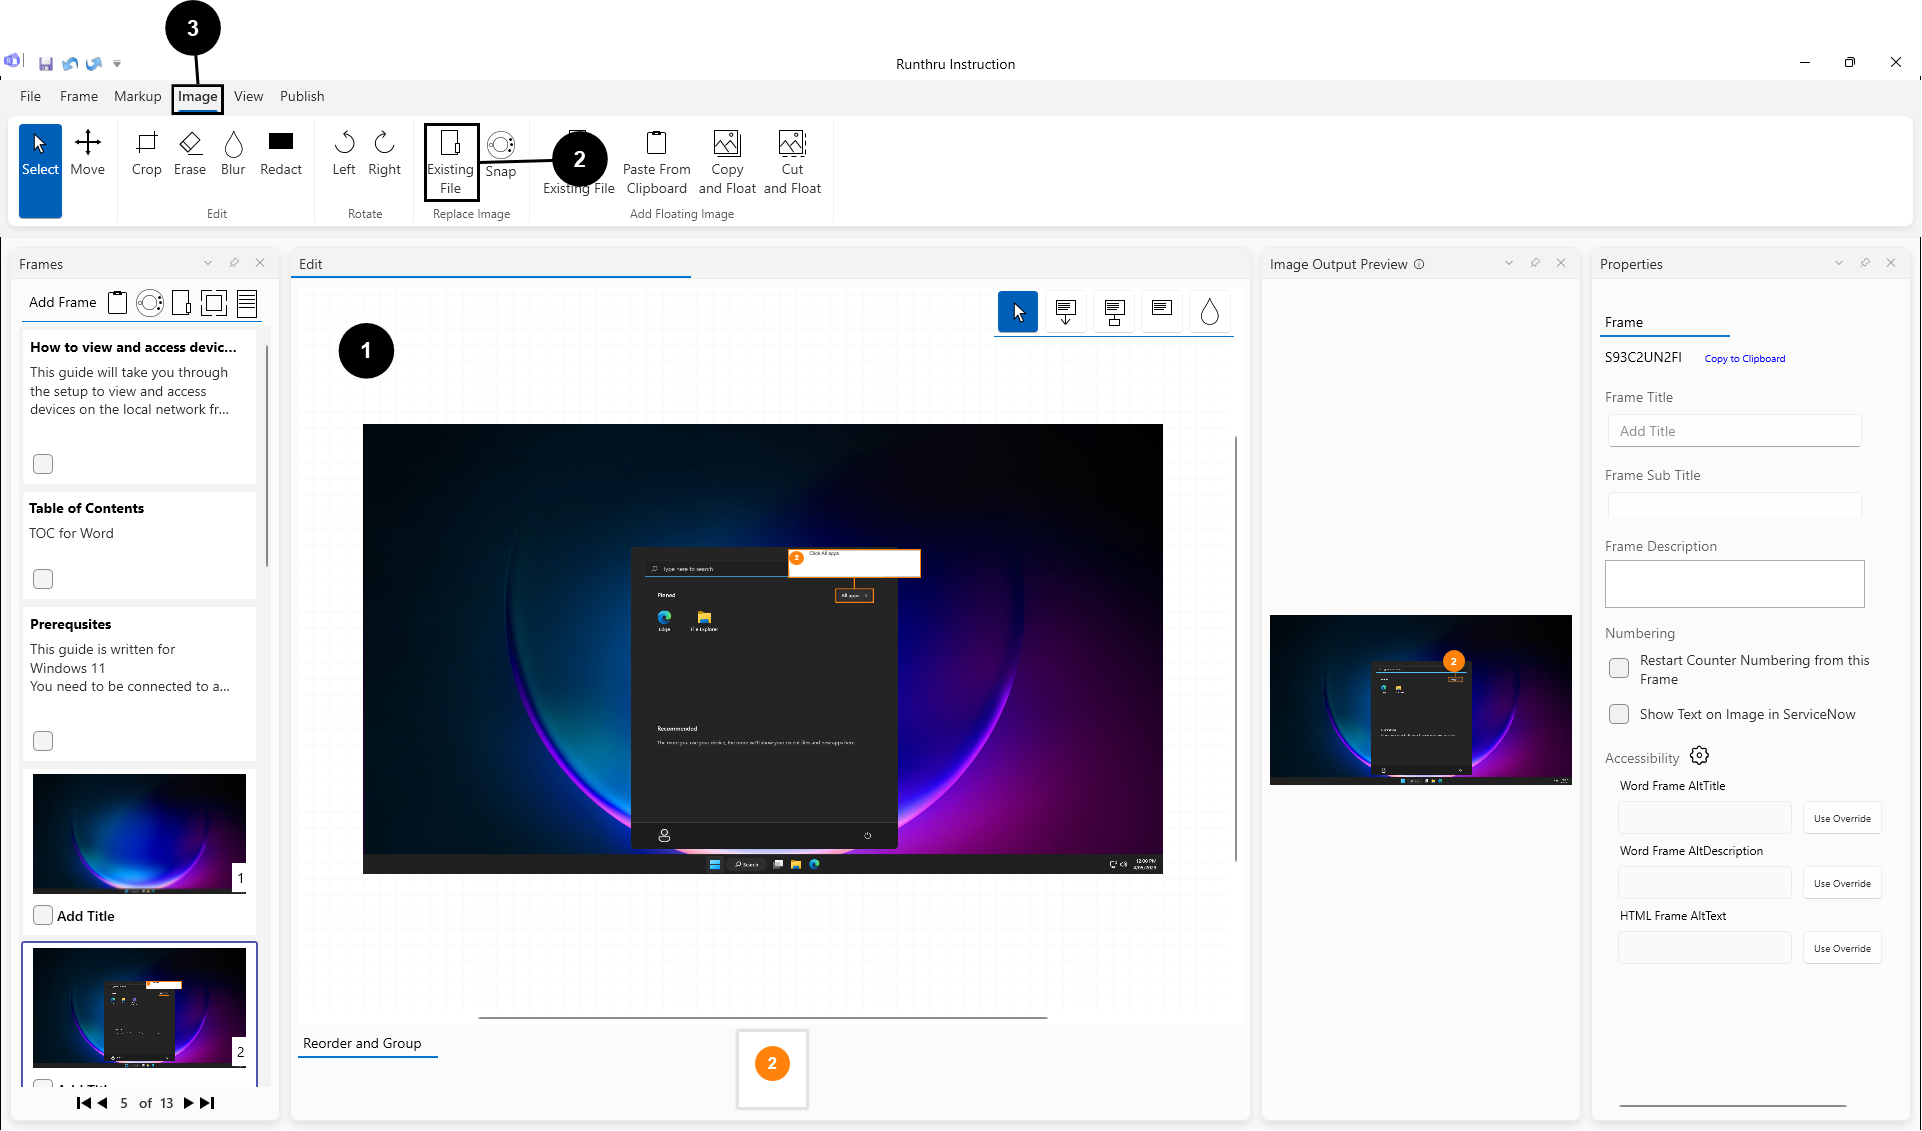The height and width of the screenshot is (1131, 1922).
Task: Switch to the Publish tab
Action: point(302,96)
